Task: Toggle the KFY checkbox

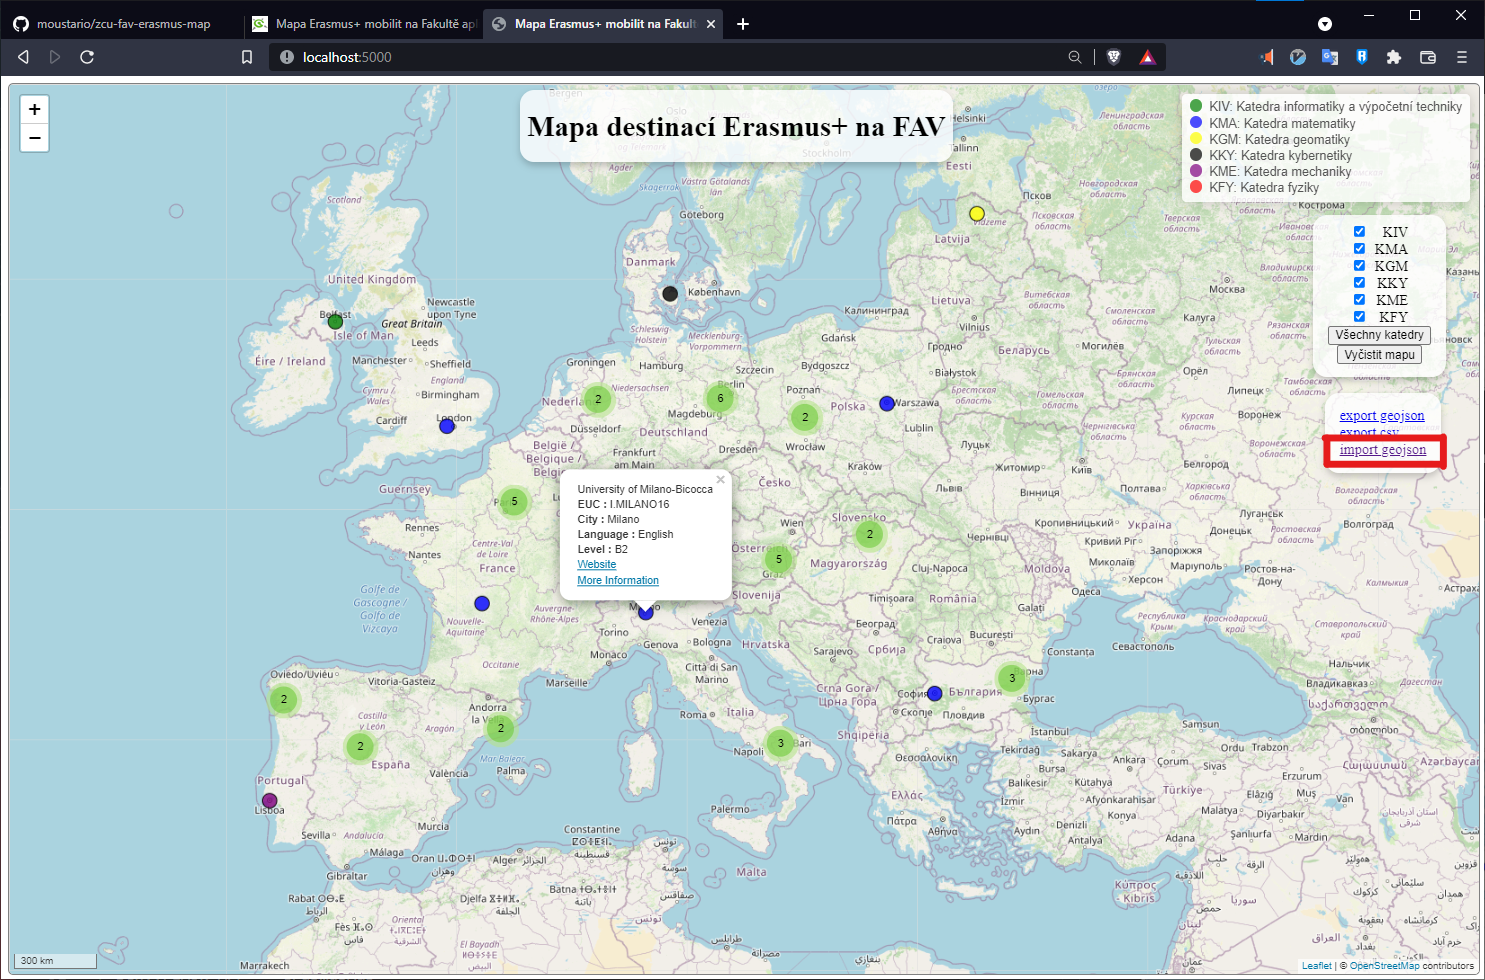Action: click(1359, 316)
